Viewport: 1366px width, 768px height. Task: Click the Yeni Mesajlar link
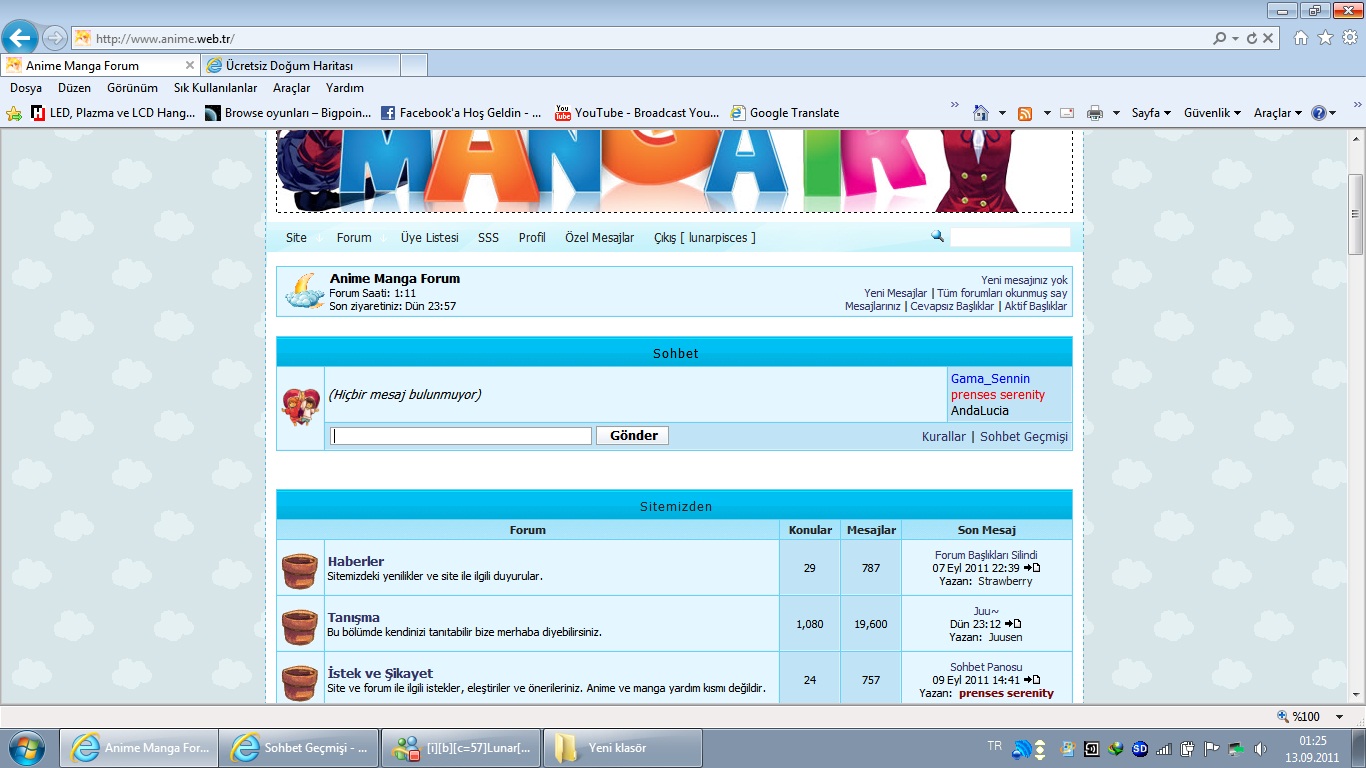[x=896, y=293]
